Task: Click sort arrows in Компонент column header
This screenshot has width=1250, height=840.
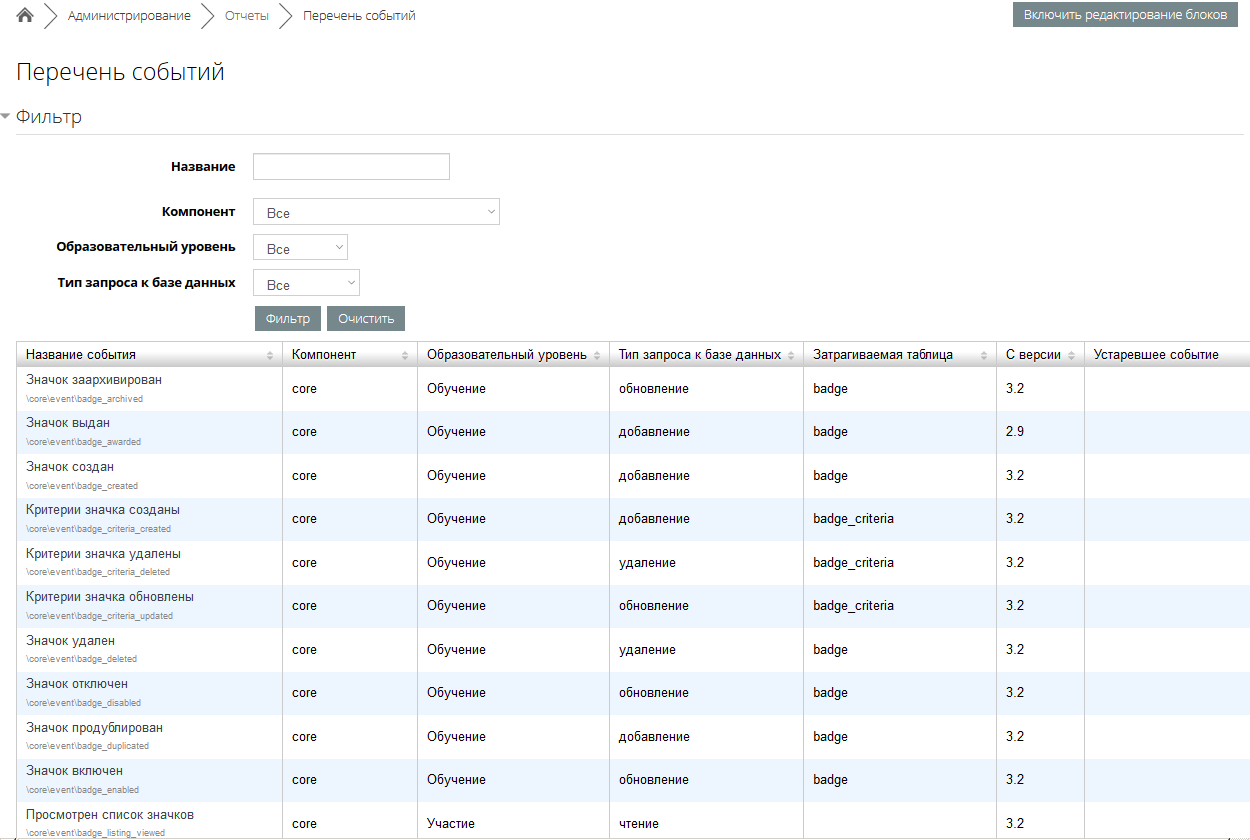Action: pos(405,356)
